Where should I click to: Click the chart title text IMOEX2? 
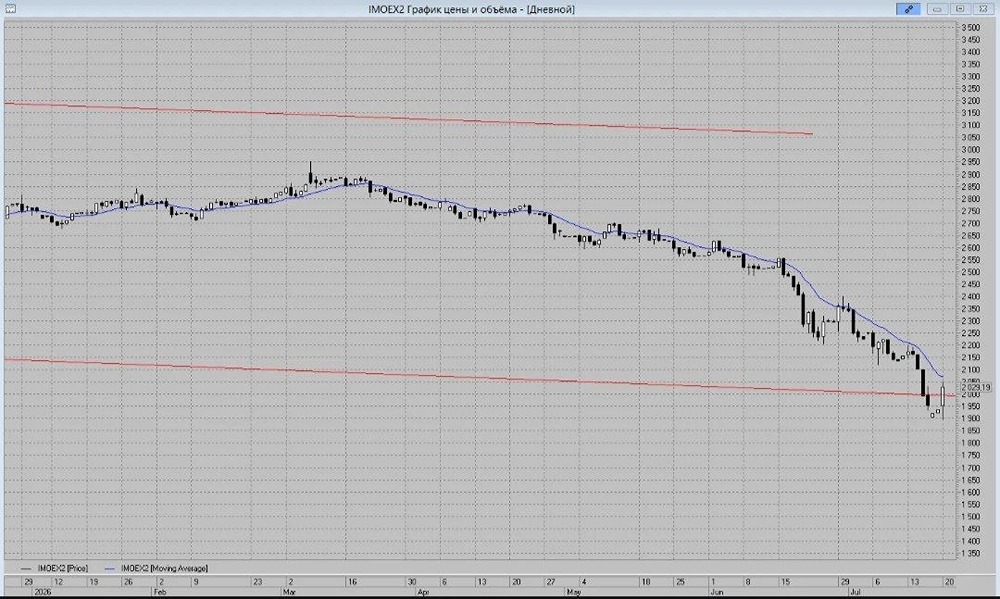point(386,9)
